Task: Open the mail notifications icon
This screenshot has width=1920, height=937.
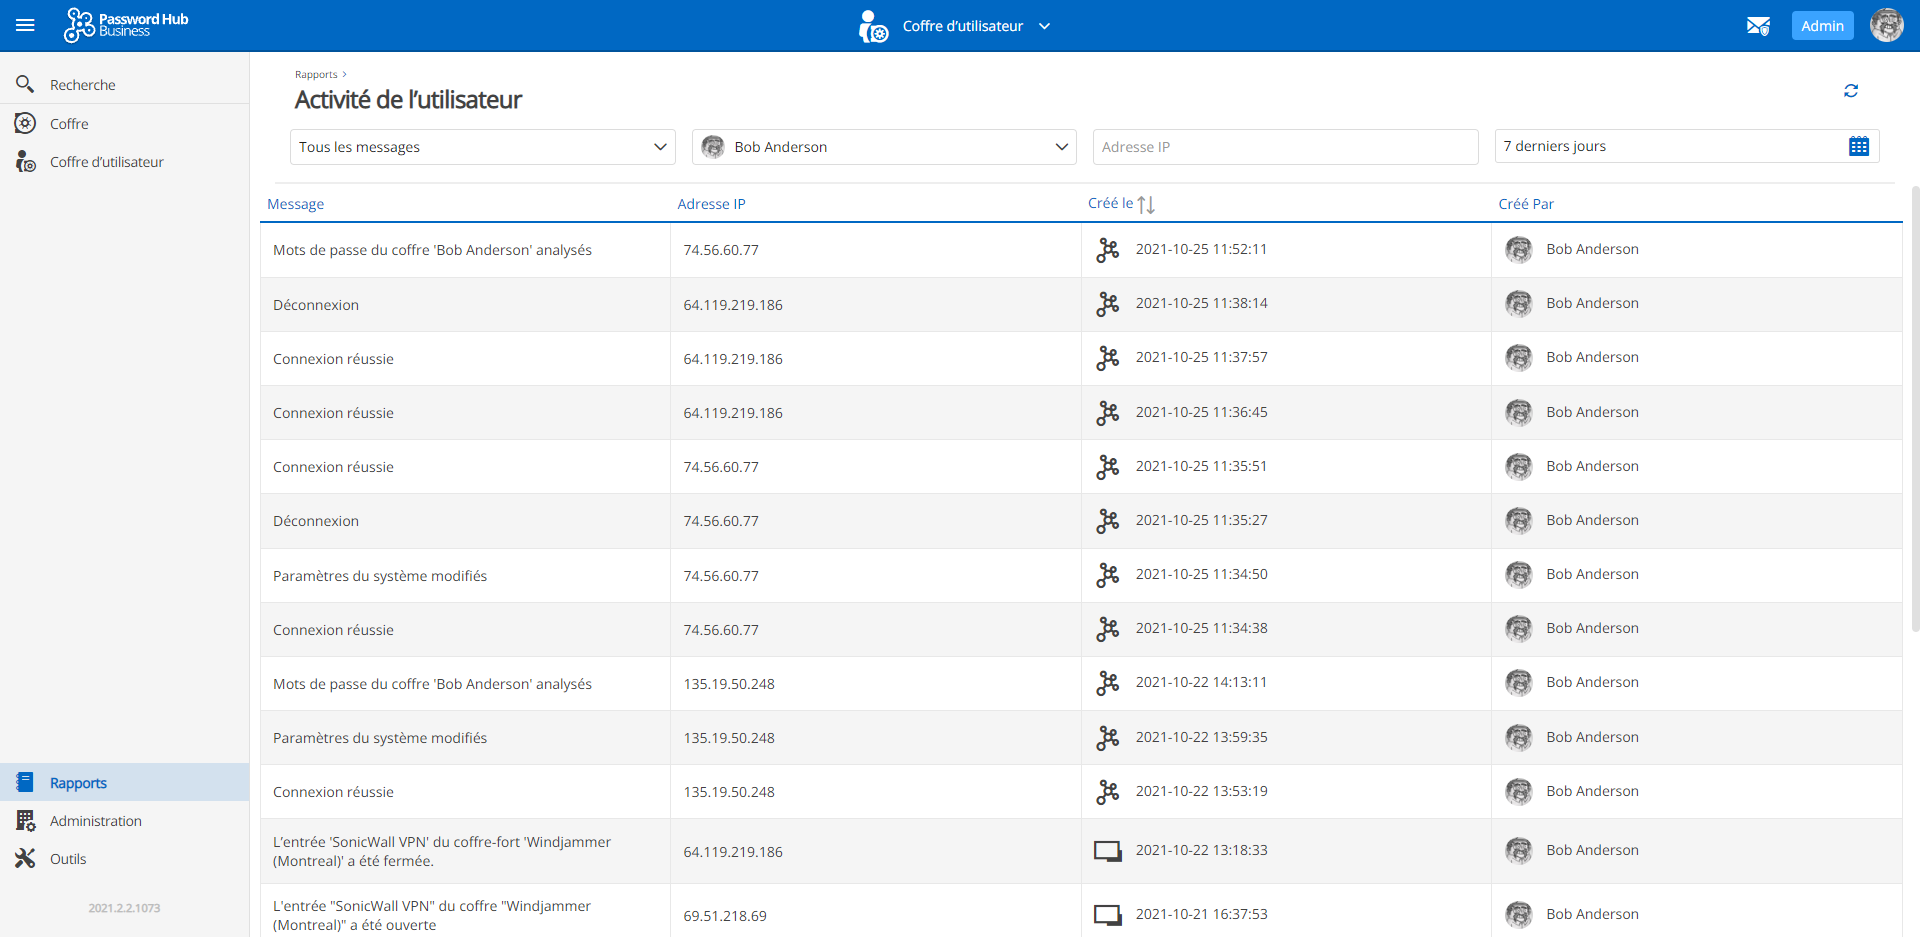Action: (1758, 26)
